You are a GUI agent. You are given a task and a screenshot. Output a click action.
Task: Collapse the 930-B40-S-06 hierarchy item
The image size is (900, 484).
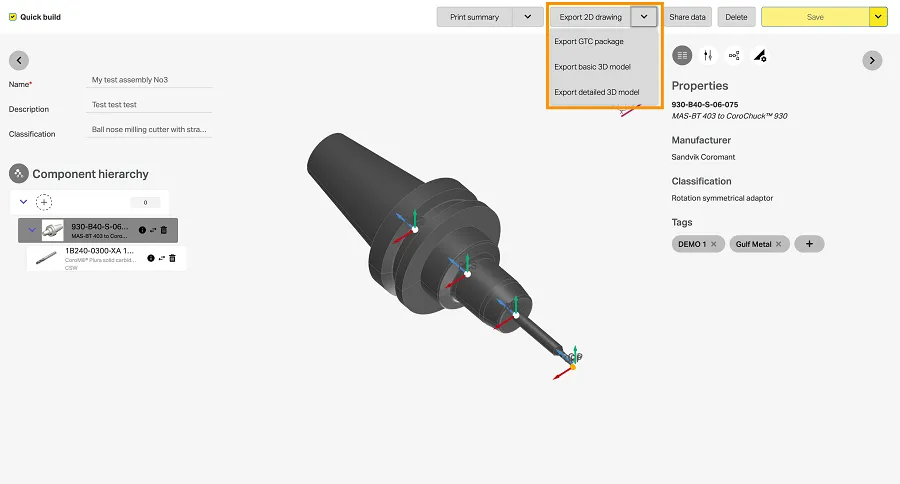tap(31, 230)
